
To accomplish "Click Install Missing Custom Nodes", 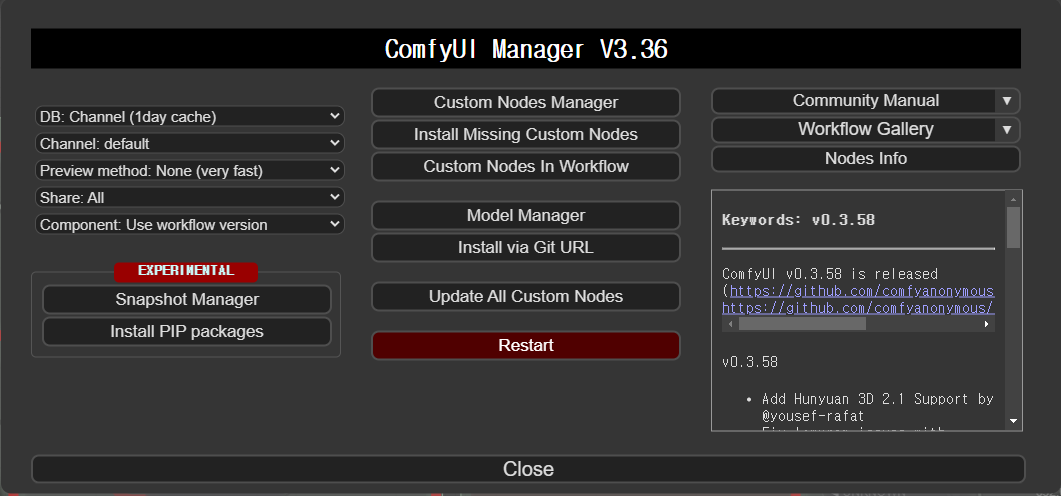I will click(x=526, y=135).
